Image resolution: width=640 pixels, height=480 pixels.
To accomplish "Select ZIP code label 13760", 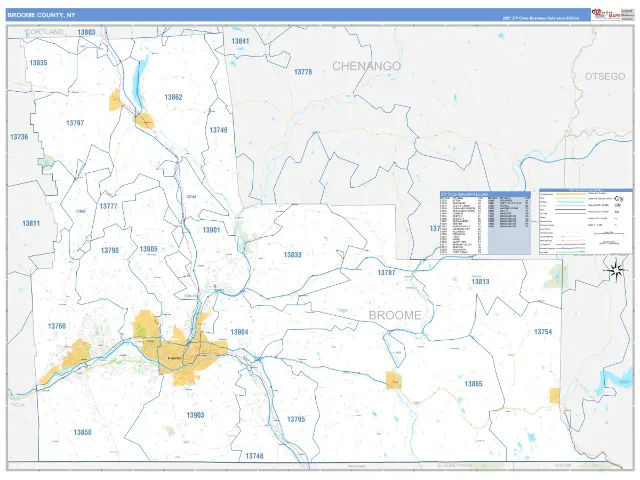I will [x=56, y=326].
